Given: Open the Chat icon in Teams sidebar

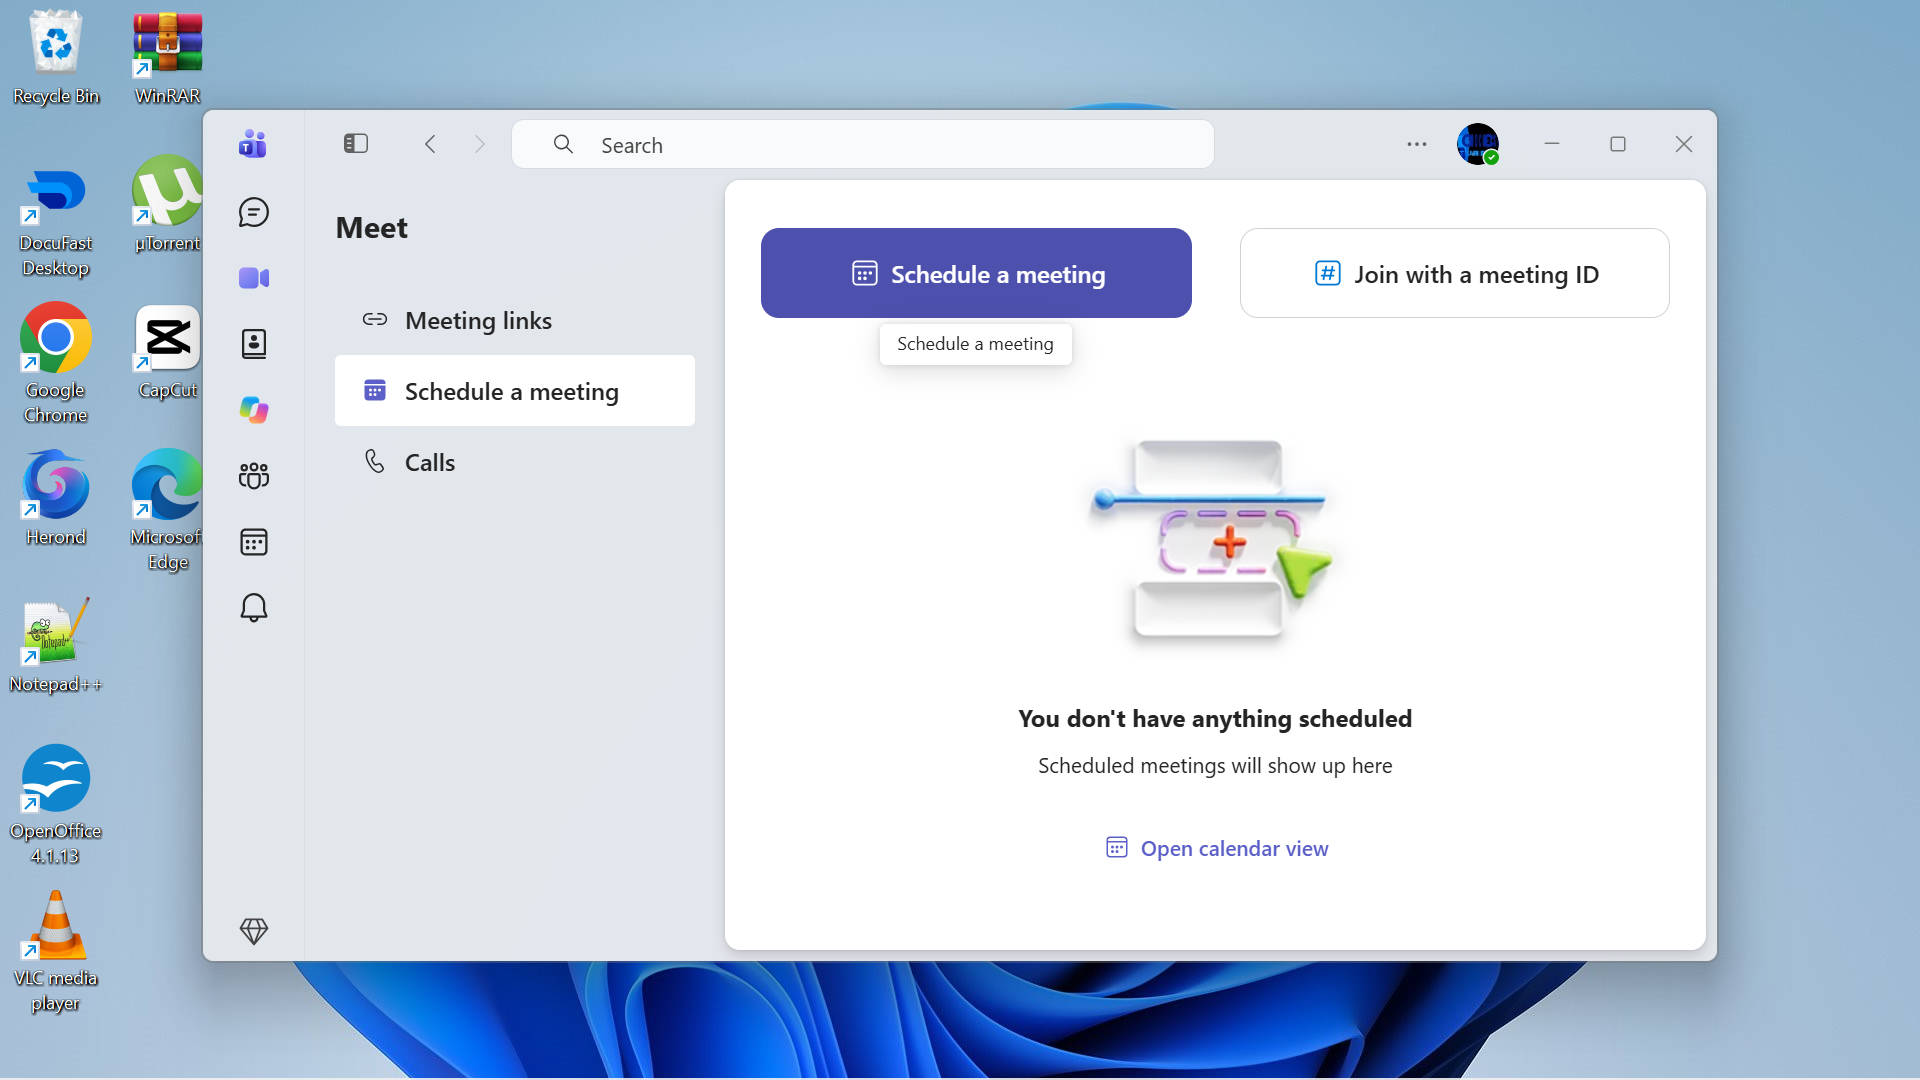Looking at the screenshot, I should 254,212.
